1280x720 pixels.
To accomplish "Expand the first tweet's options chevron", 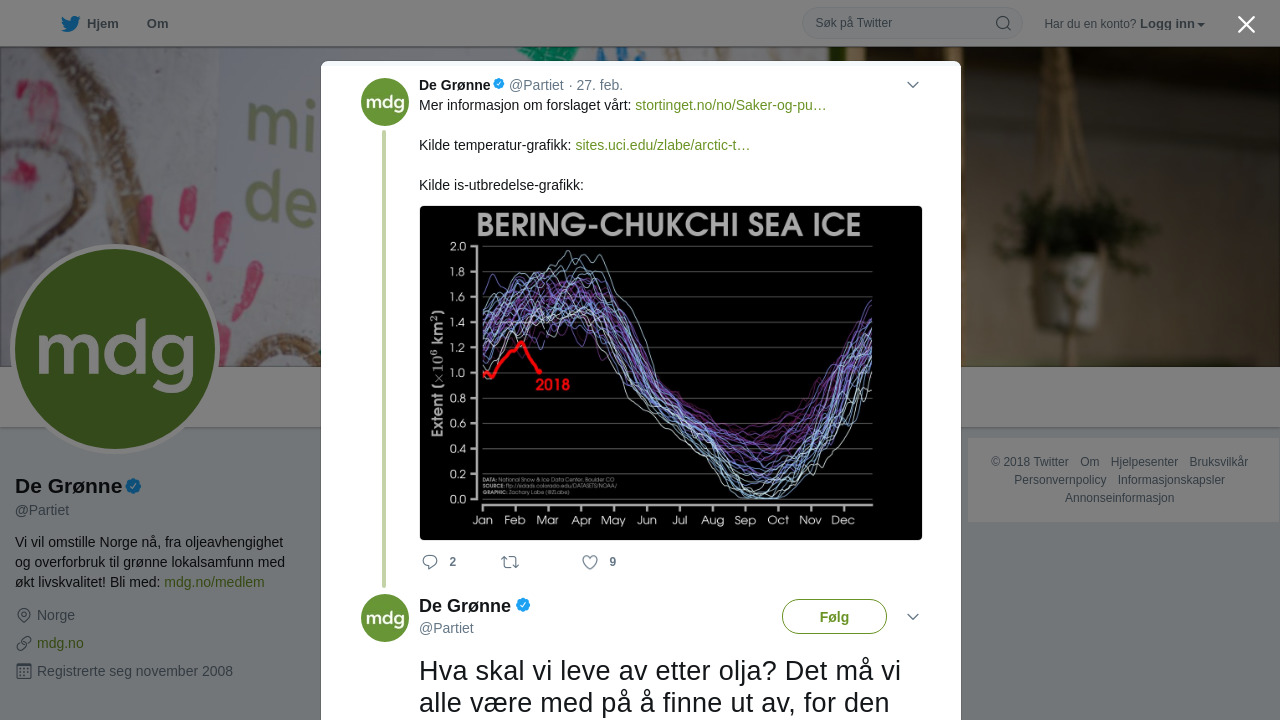I will pos(913,85).
